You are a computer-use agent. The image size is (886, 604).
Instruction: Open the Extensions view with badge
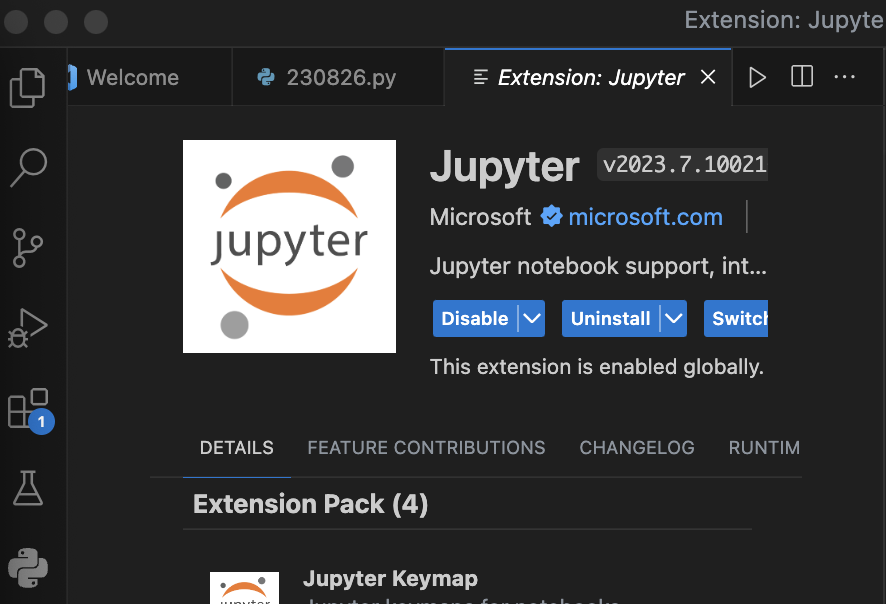click(31, 411)
